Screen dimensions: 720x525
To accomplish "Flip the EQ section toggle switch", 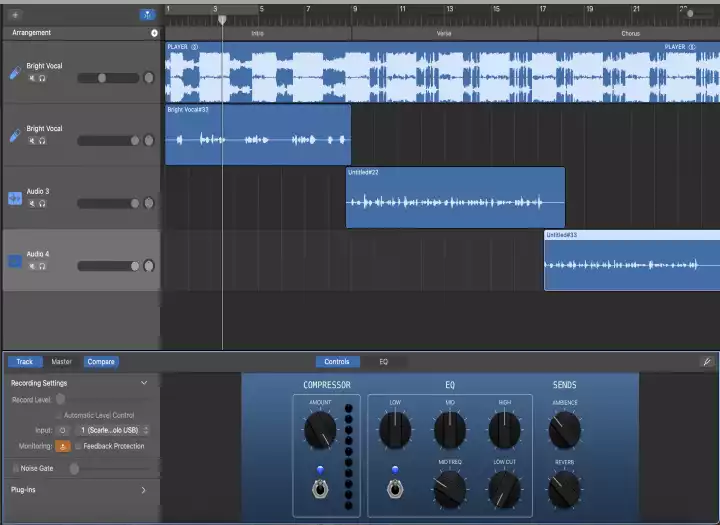I will point(395,489).
